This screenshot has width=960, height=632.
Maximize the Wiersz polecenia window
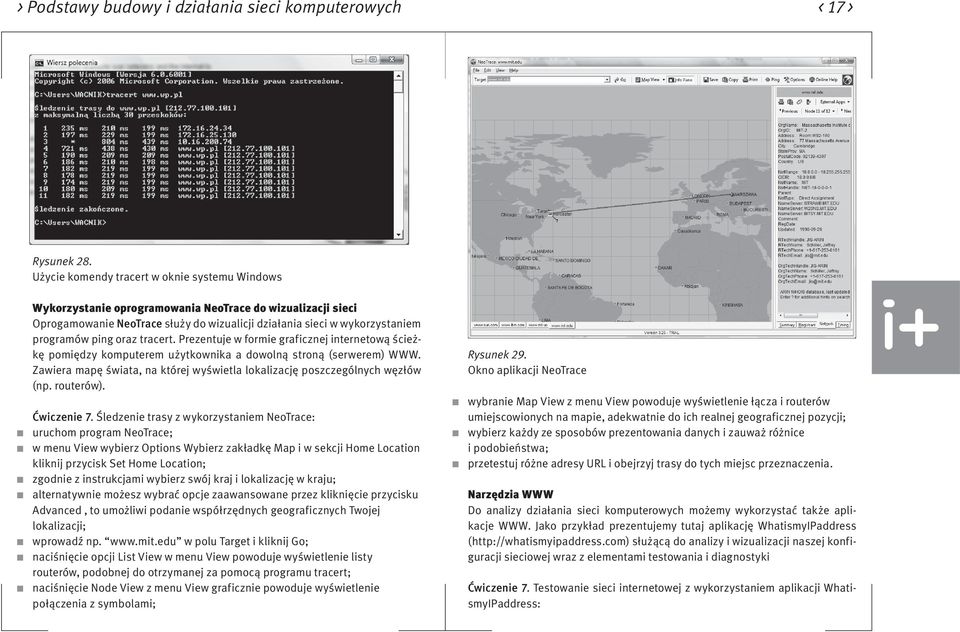(373, 60)
